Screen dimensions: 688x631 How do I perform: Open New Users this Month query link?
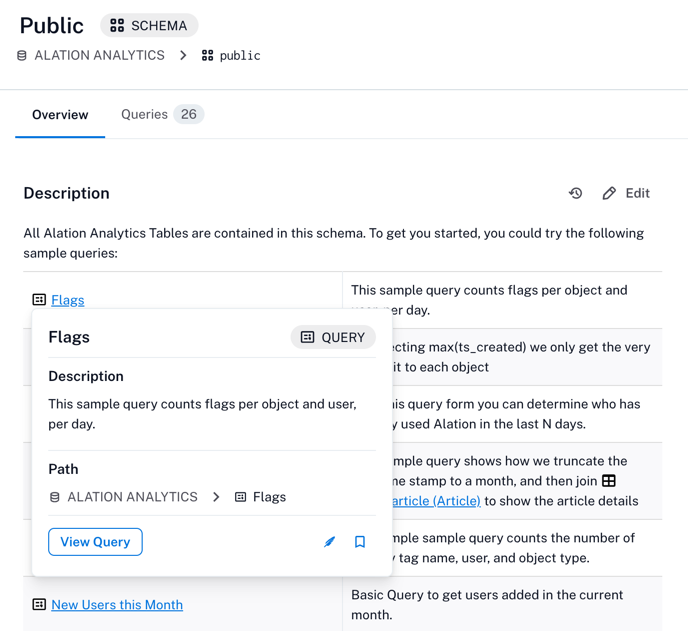(x=117, y=605)
